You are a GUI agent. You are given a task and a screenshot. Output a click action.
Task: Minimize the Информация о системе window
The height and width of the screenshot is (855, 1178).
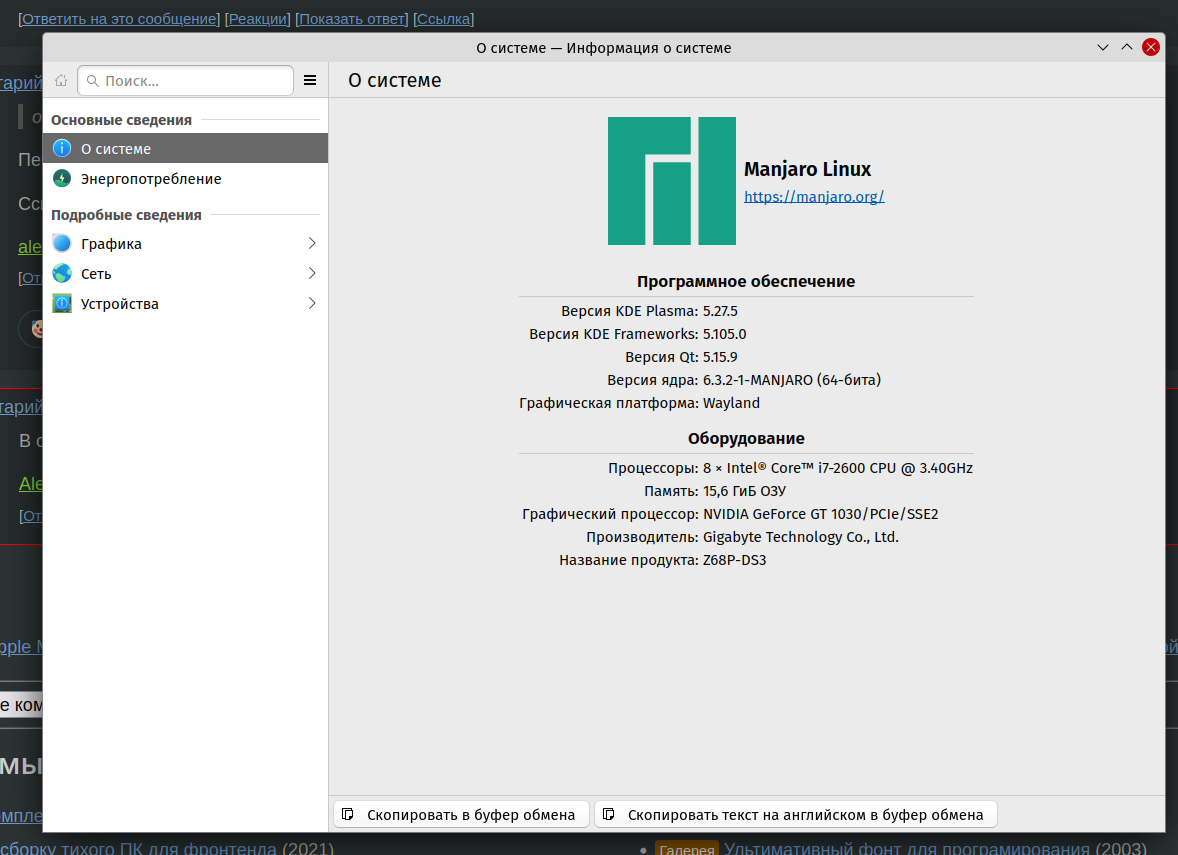click(1103, 47)
